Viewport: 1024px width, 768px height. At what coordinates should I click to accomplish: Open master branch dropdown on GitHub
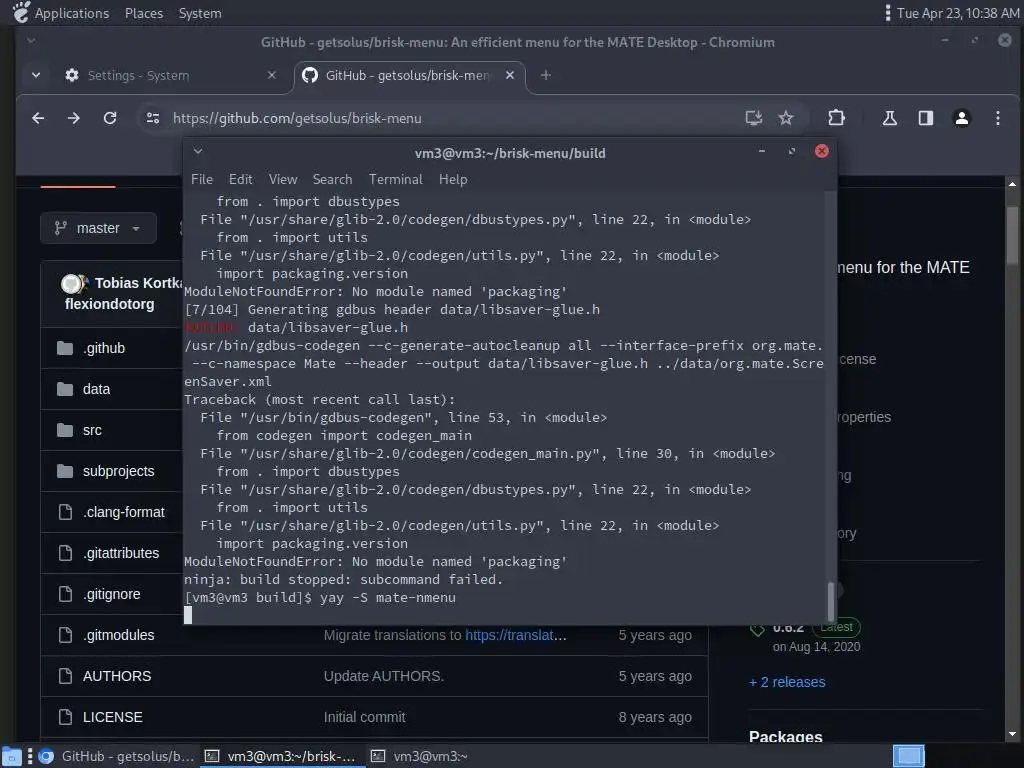(98, 228)
